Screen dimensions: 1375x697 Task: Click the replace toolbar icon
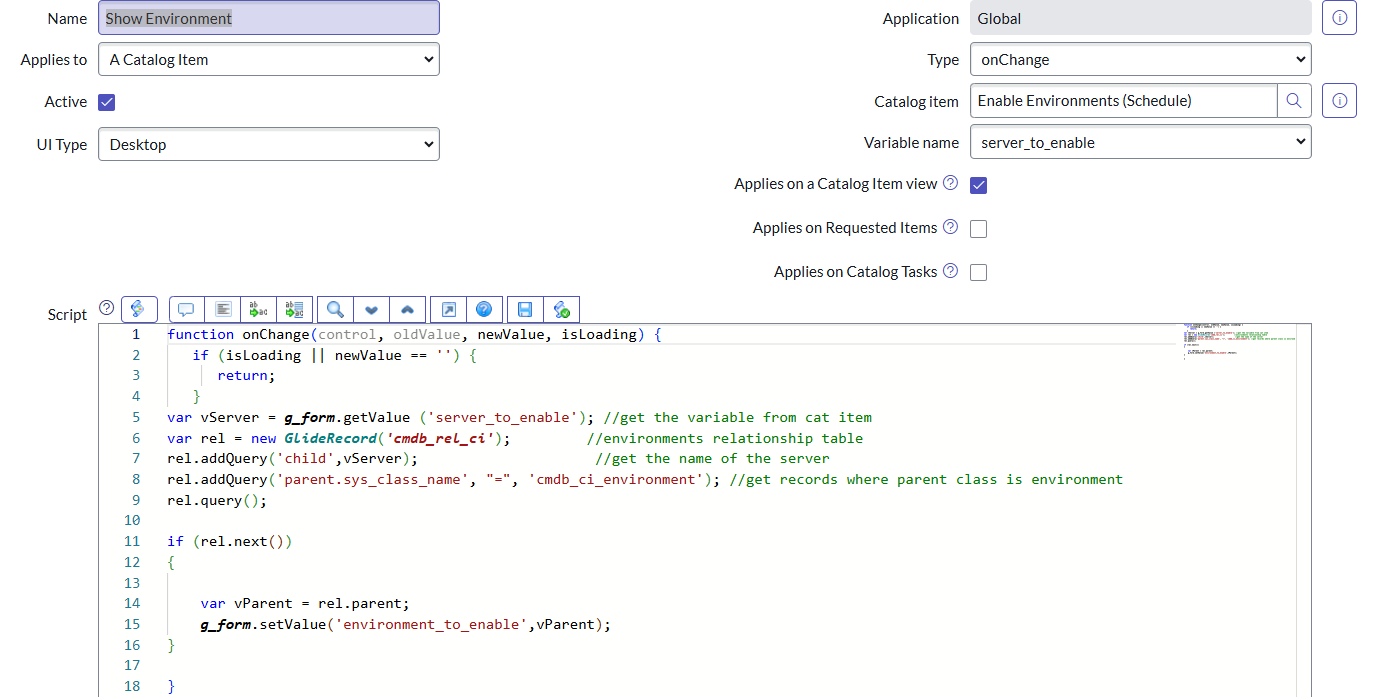258,310
